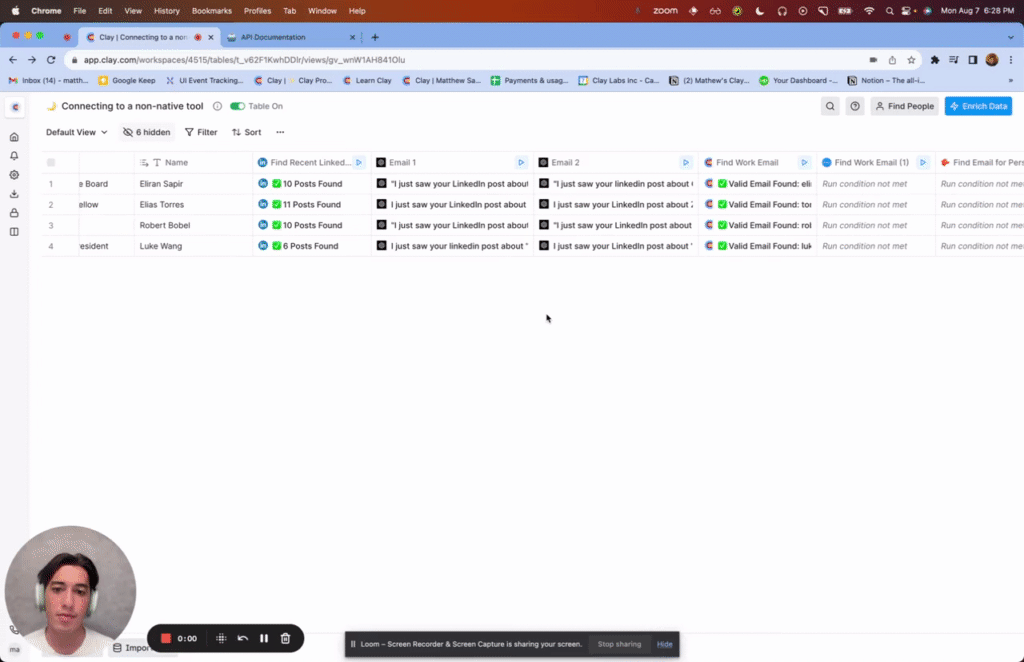Open the Sort options

pos(246,132)
